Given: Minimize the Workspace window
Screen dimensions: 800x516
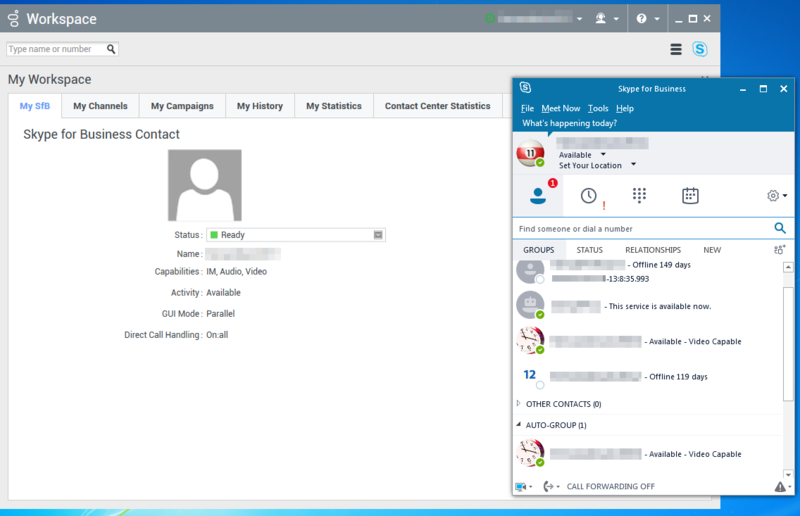Looking at the screenshot, I should point(678,19).
